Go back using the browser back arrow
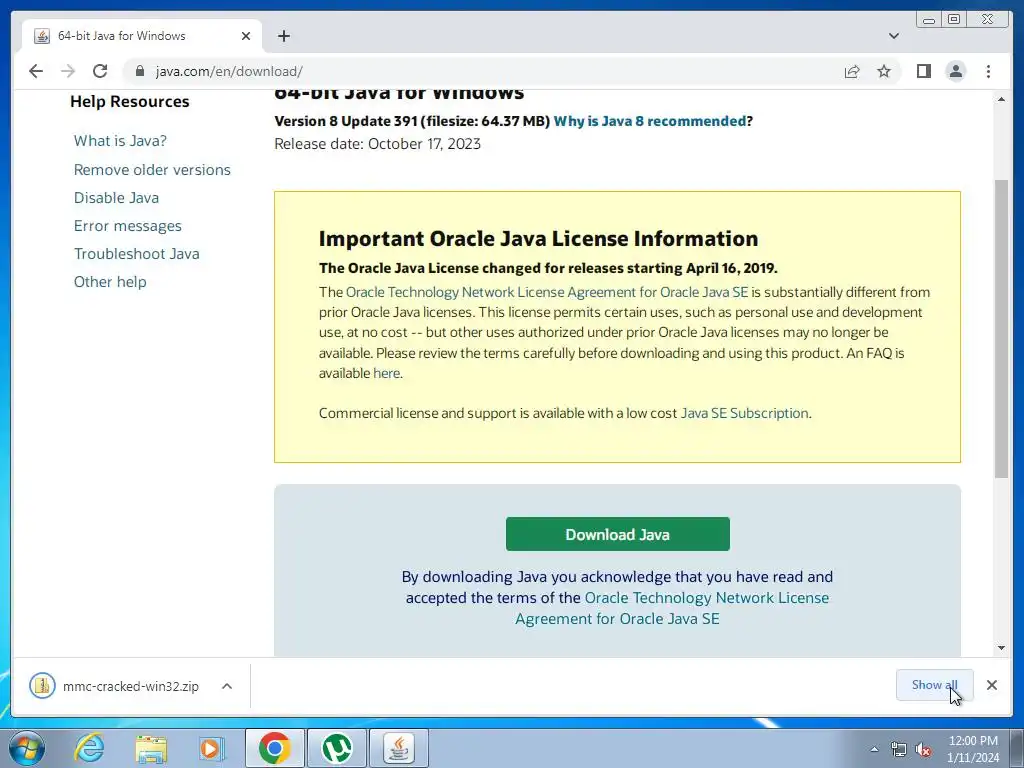Image resolution: width=1024 pixels, height=768 pixels. (36, 71)
